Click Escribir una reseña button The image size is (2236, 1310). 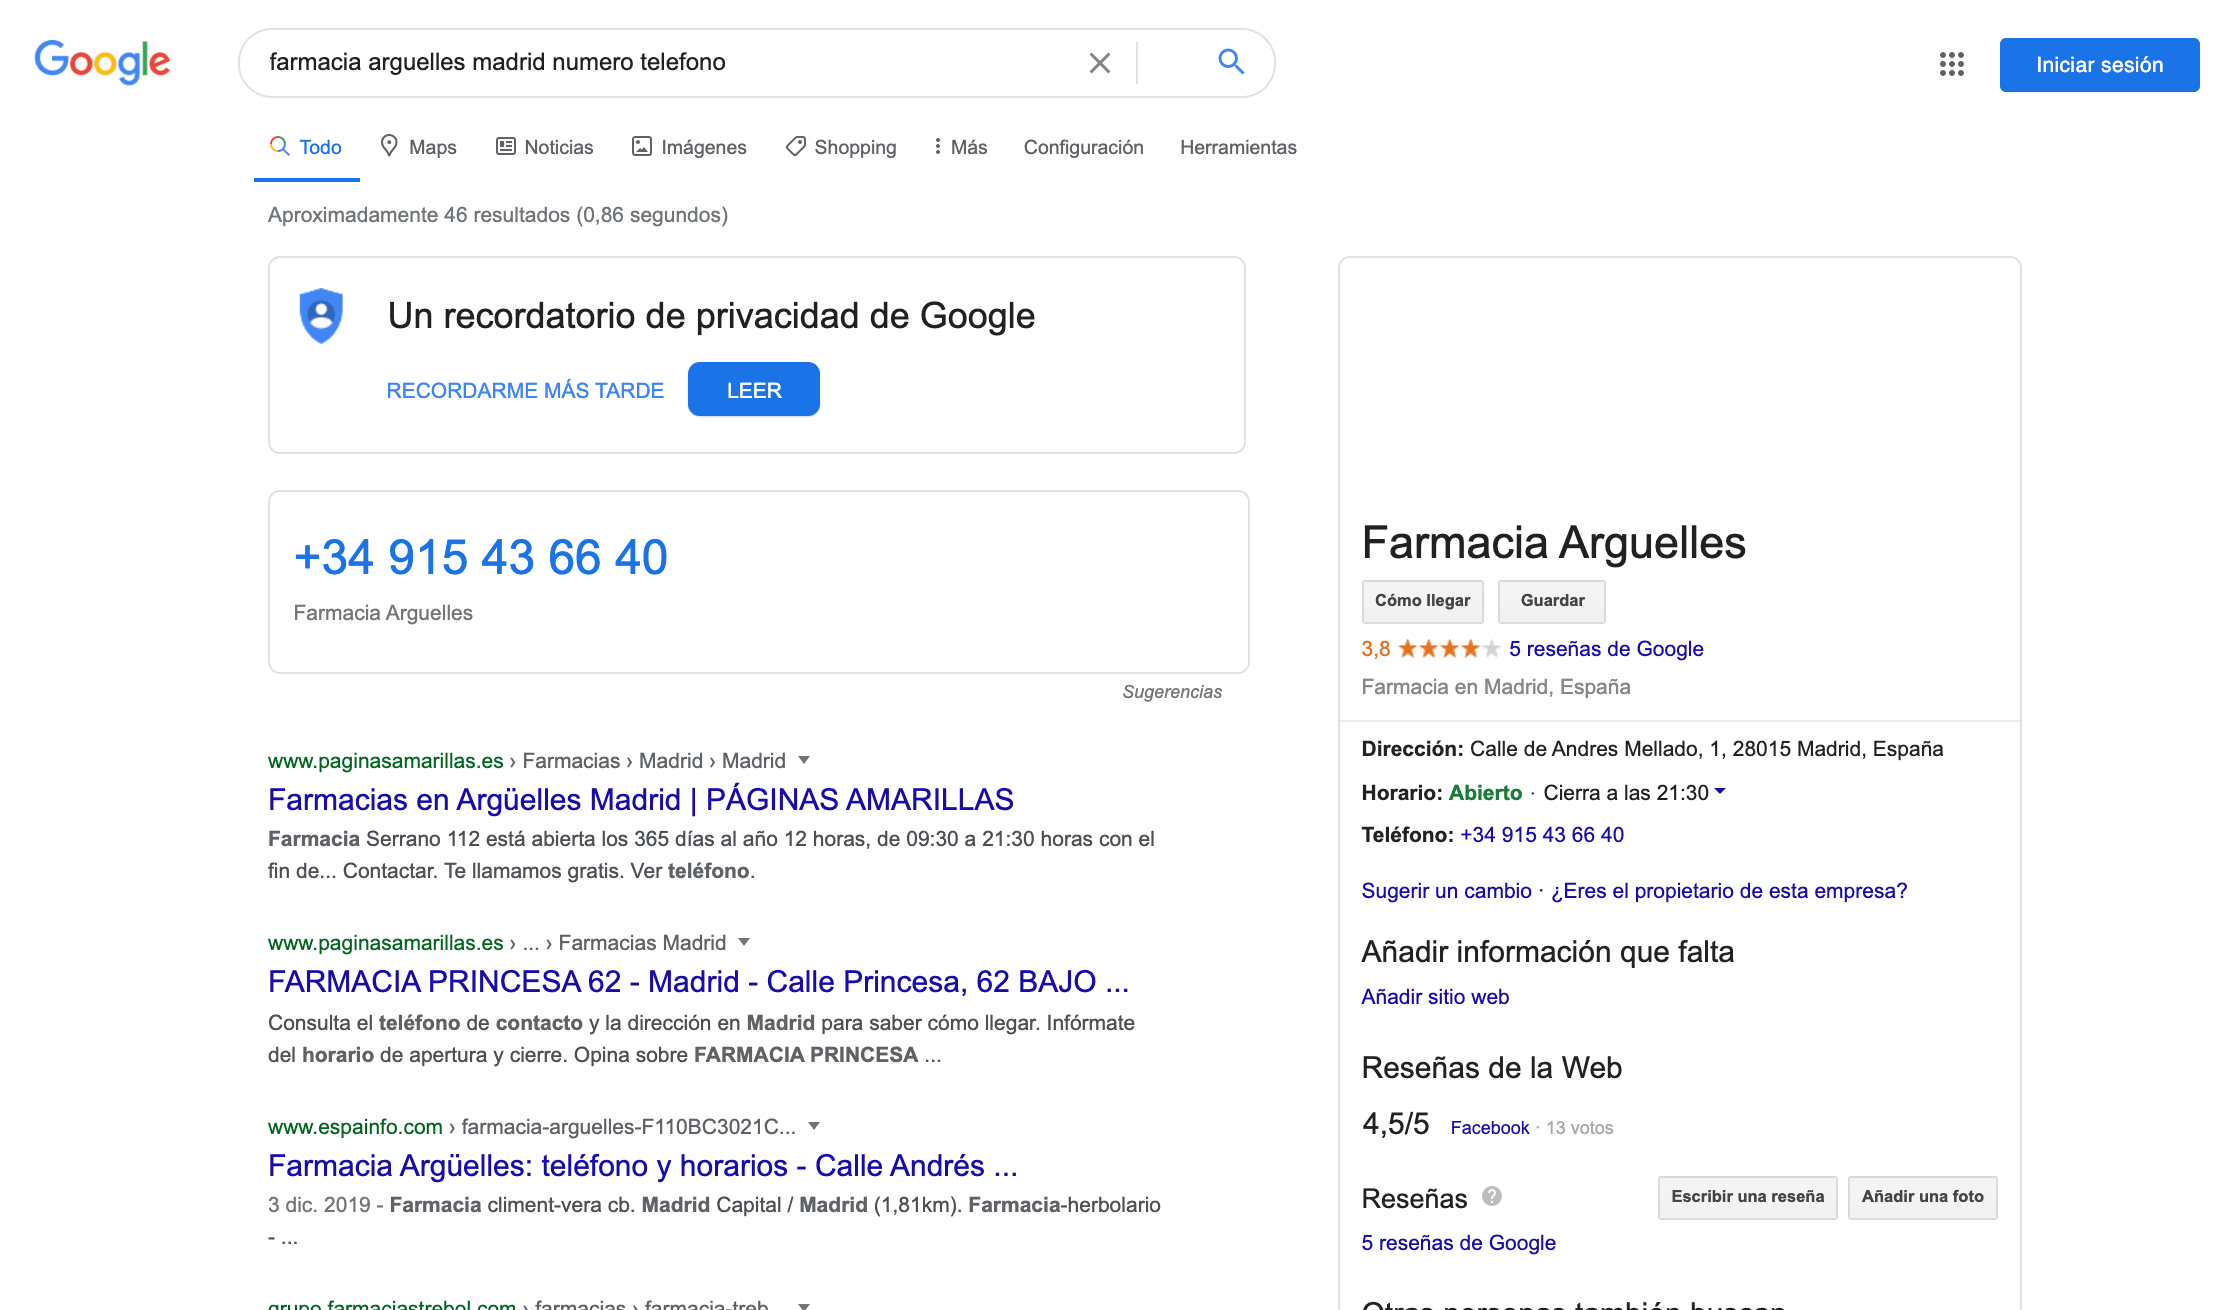(1747, 1197)
